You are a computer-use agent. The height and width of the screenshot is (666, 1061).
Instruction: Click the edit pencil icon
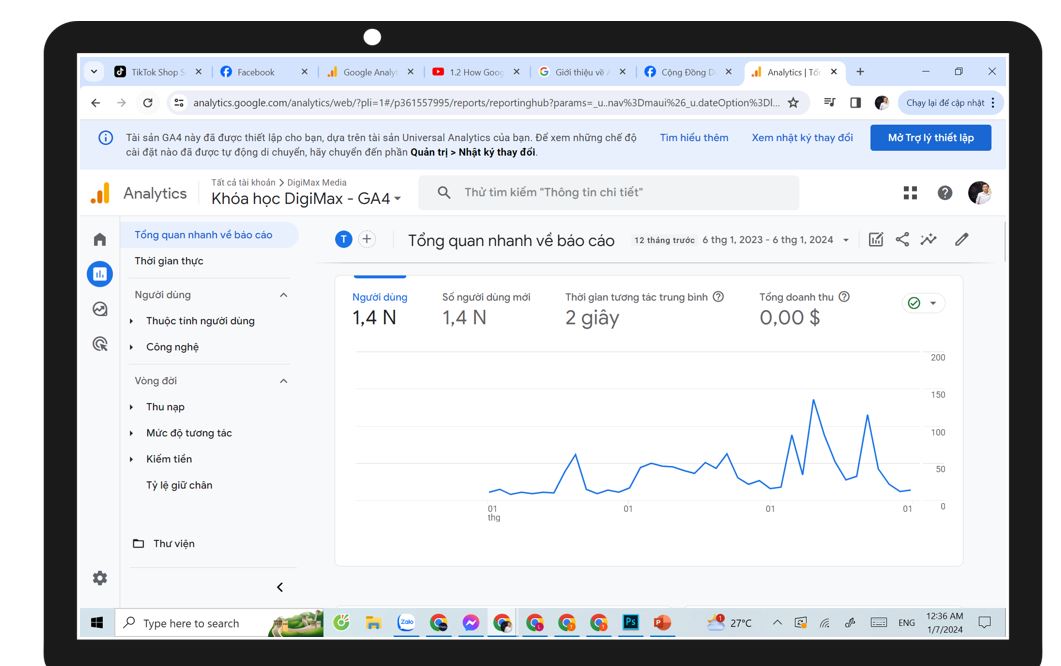point(962,239)
